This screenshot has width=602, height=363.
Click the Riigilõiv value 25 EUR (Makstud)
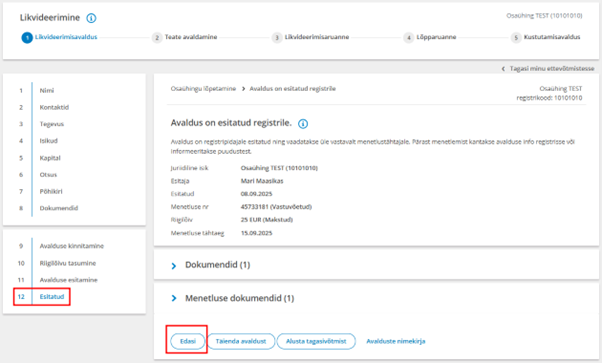[266, 220]
